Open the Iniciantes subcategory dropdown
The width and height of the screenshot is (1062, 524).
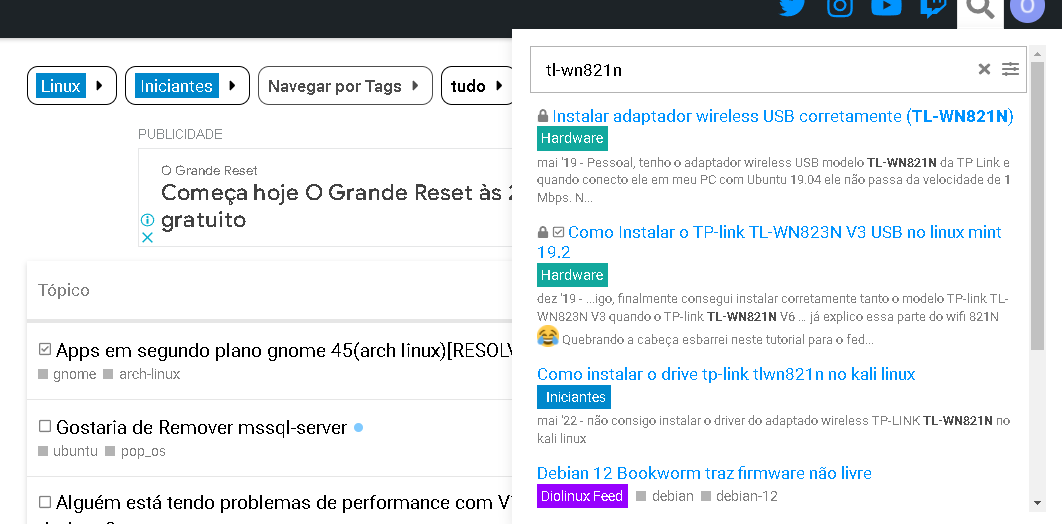tap(187, 86)
